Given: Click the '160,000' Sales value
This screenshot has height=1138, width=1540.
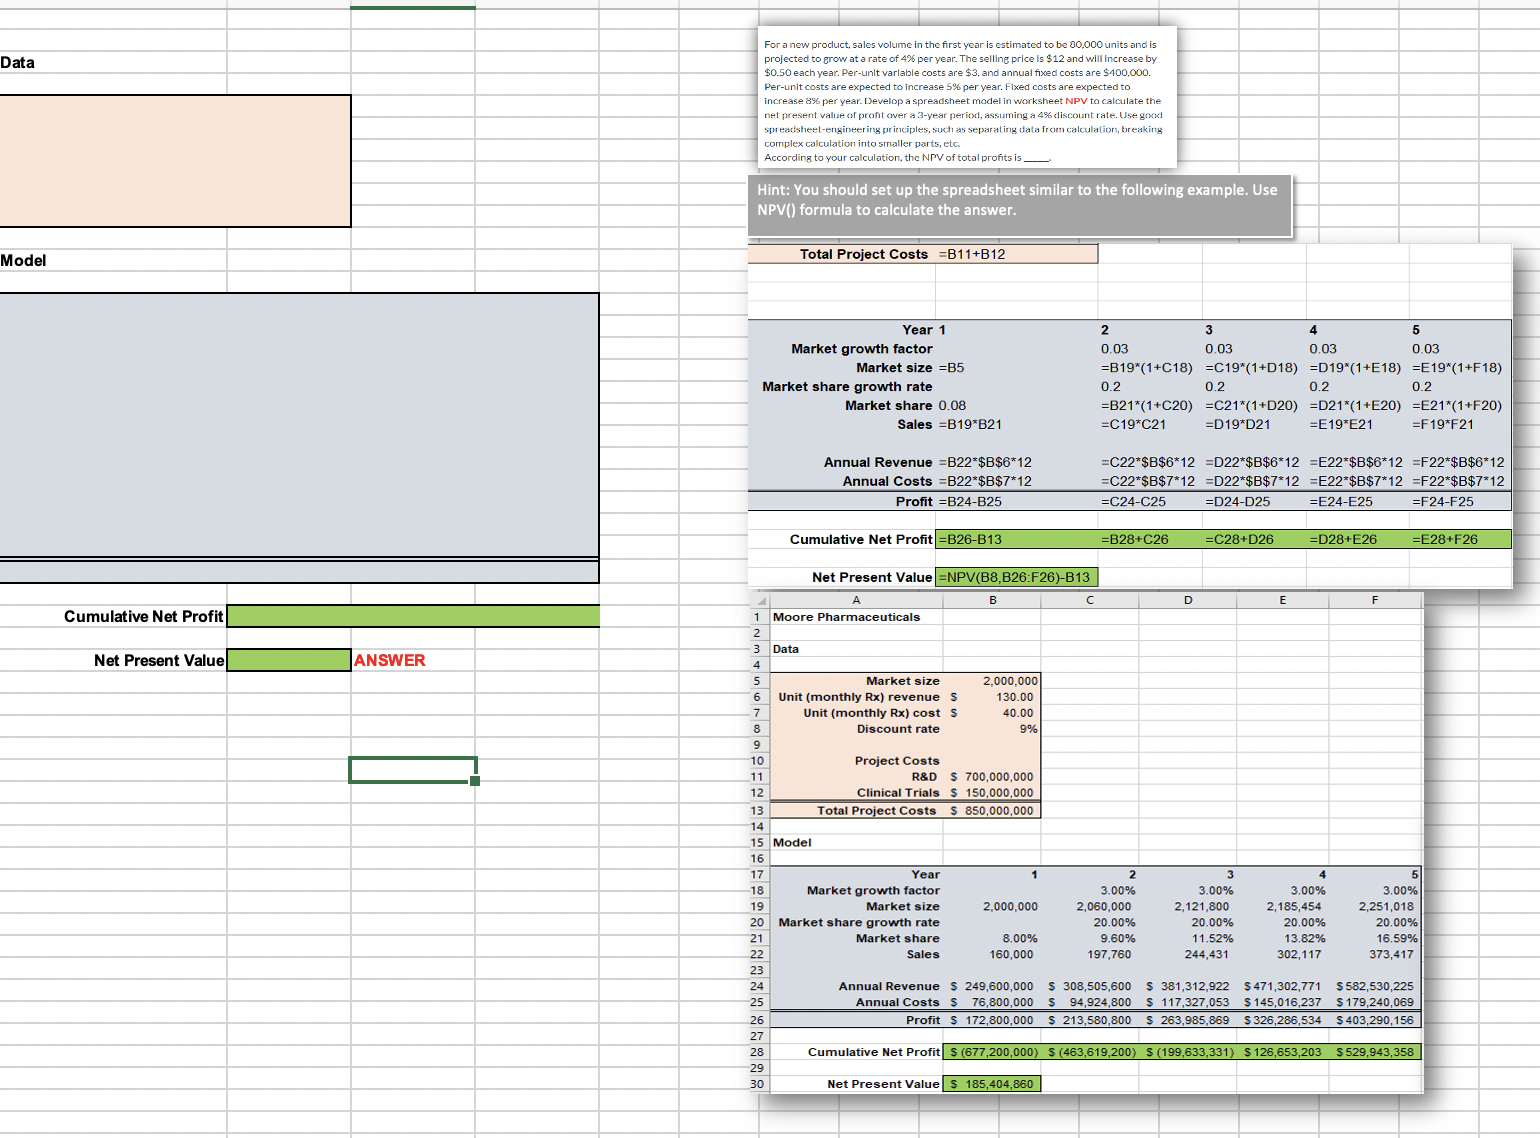Looking at the screenshot, I should [1011, 955].
